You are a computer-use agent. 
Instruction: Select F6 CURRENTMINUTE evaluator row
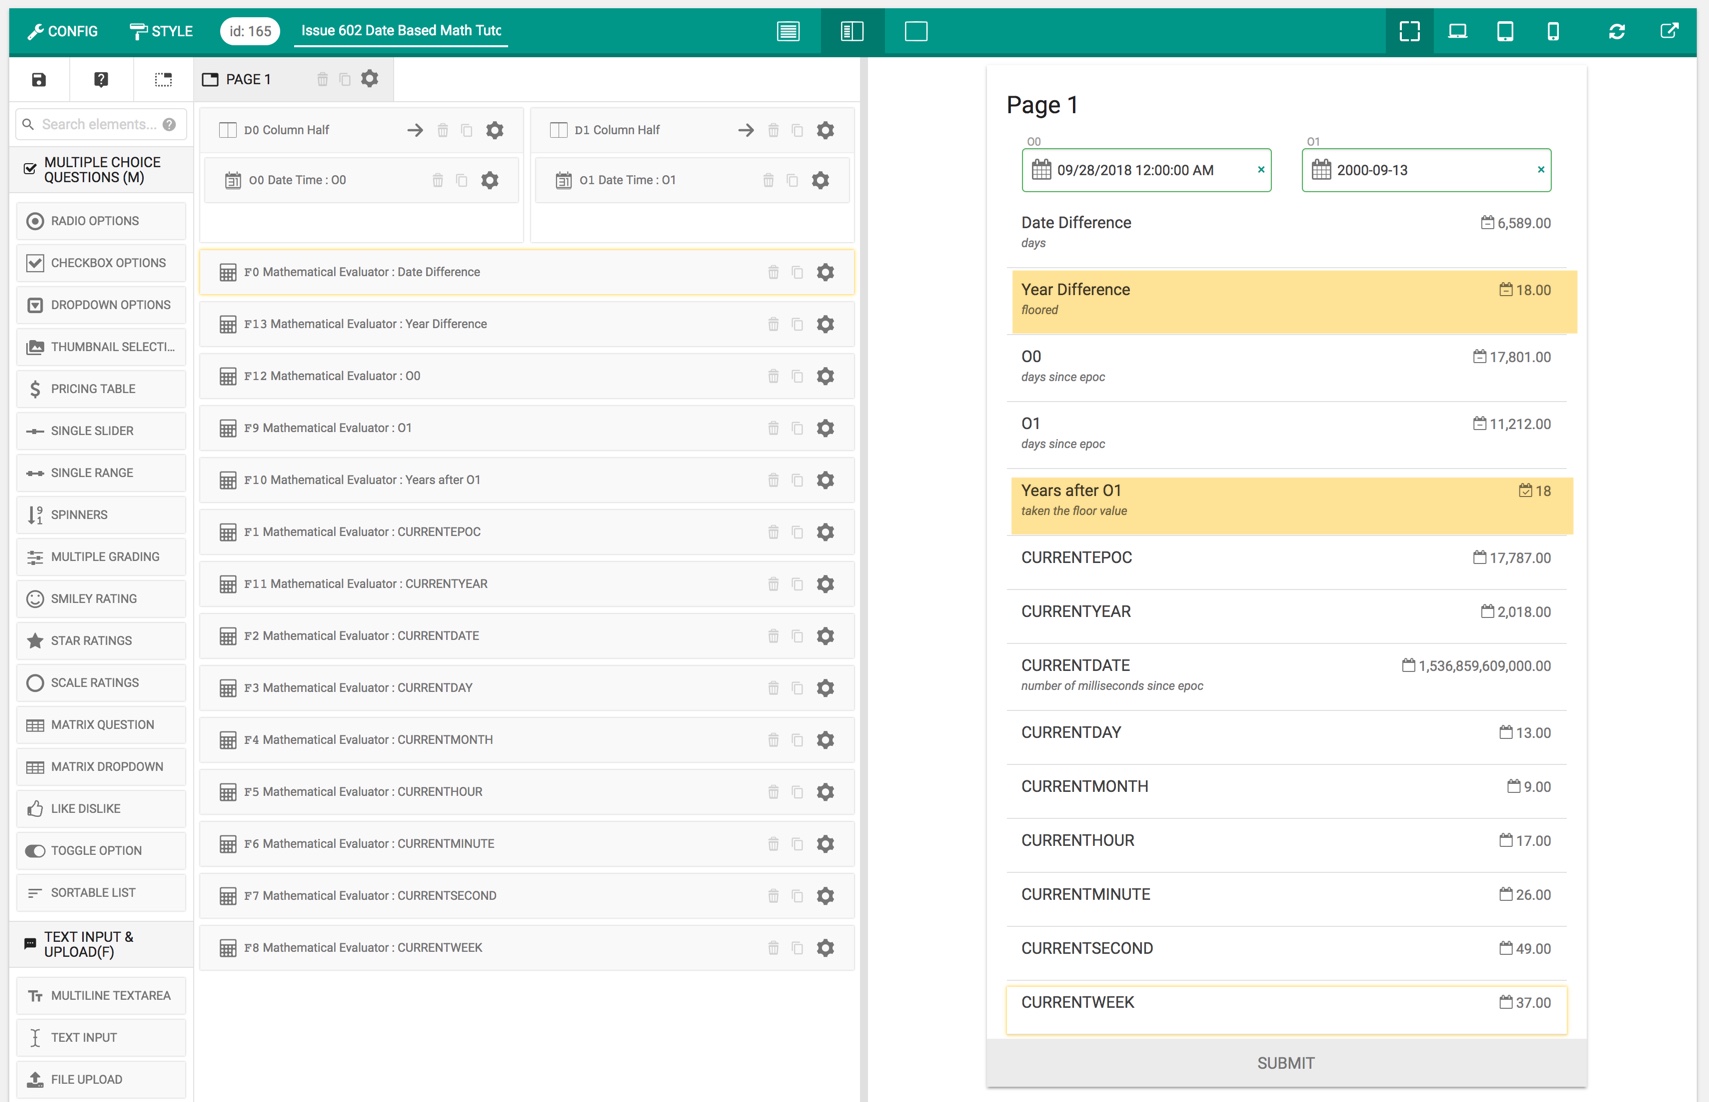pyautogui.click(x=527, y=844)
